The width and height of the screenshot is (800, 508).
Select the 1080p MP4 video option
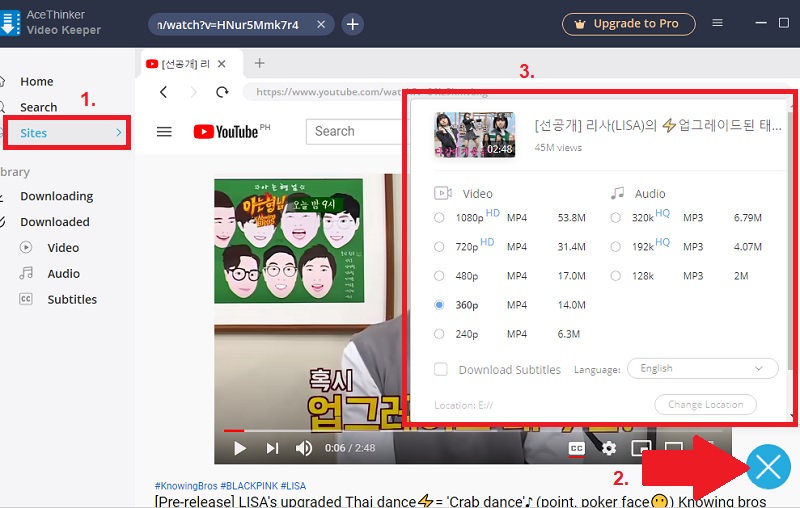(x=440, y=218)
